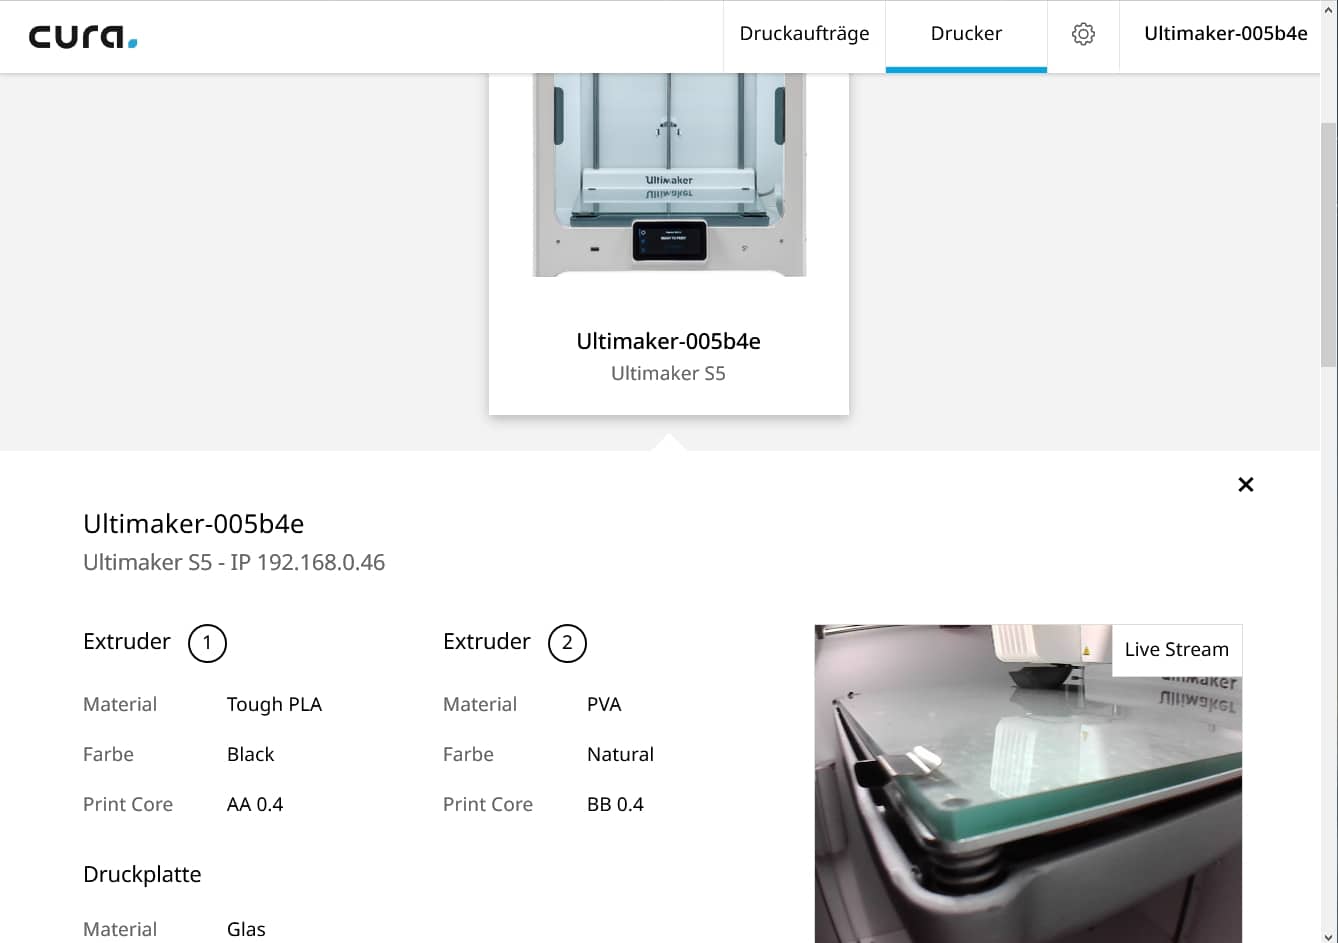
Task: Click the Extruder 1 number icon
Action: (x=207, y=643)
